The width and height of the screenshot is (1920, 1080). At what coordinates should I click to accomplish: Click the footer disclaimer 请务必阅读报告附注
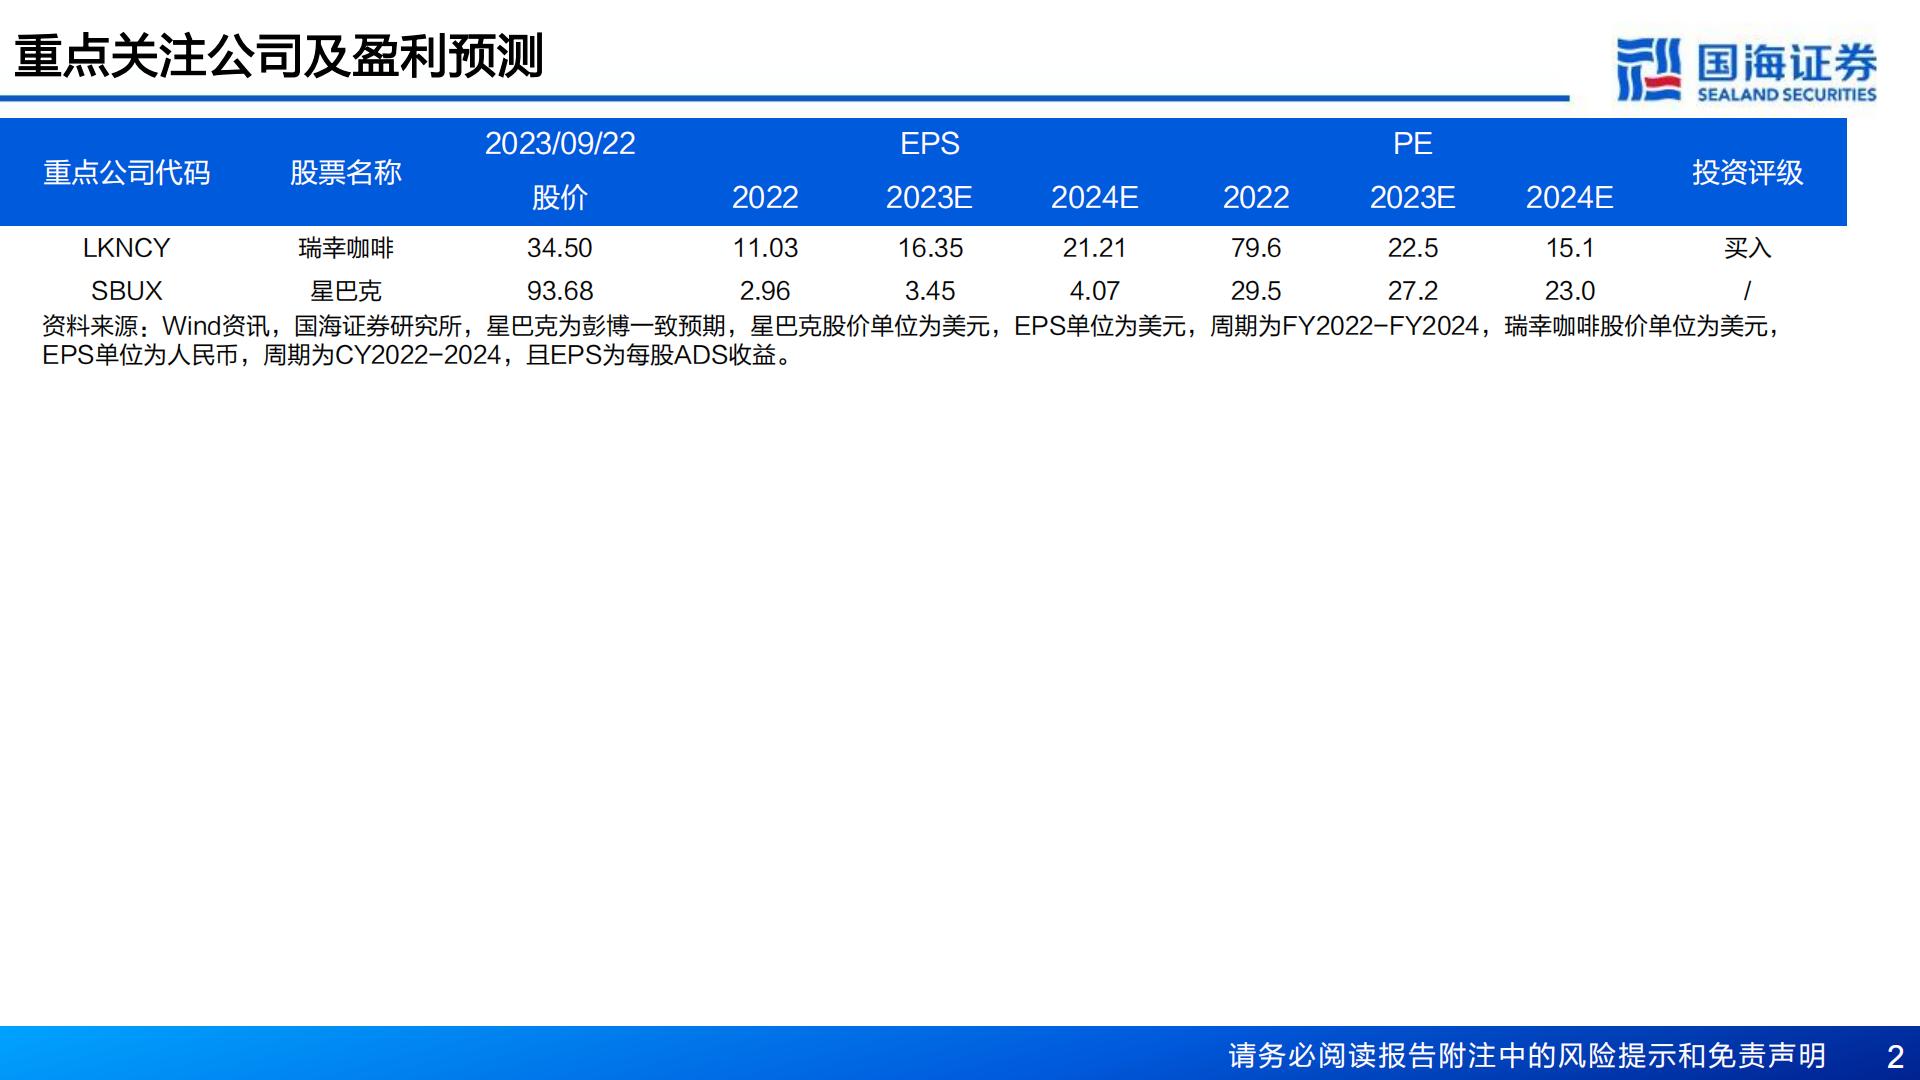(1527, 1056)
